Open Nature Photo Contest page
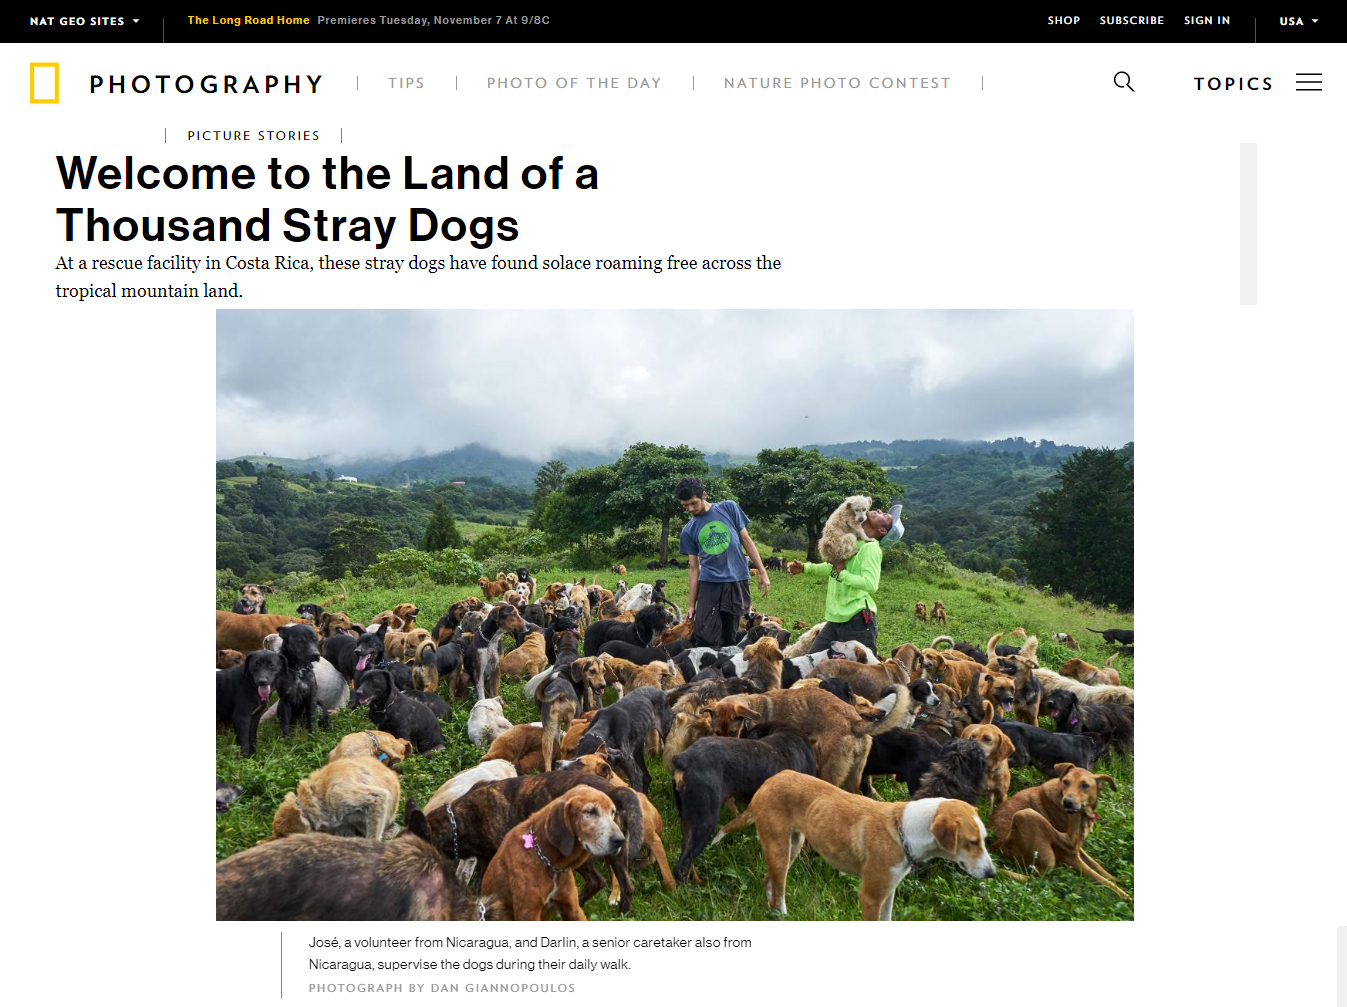This screenshot has width=1347, height=1007. pos(837,83)
